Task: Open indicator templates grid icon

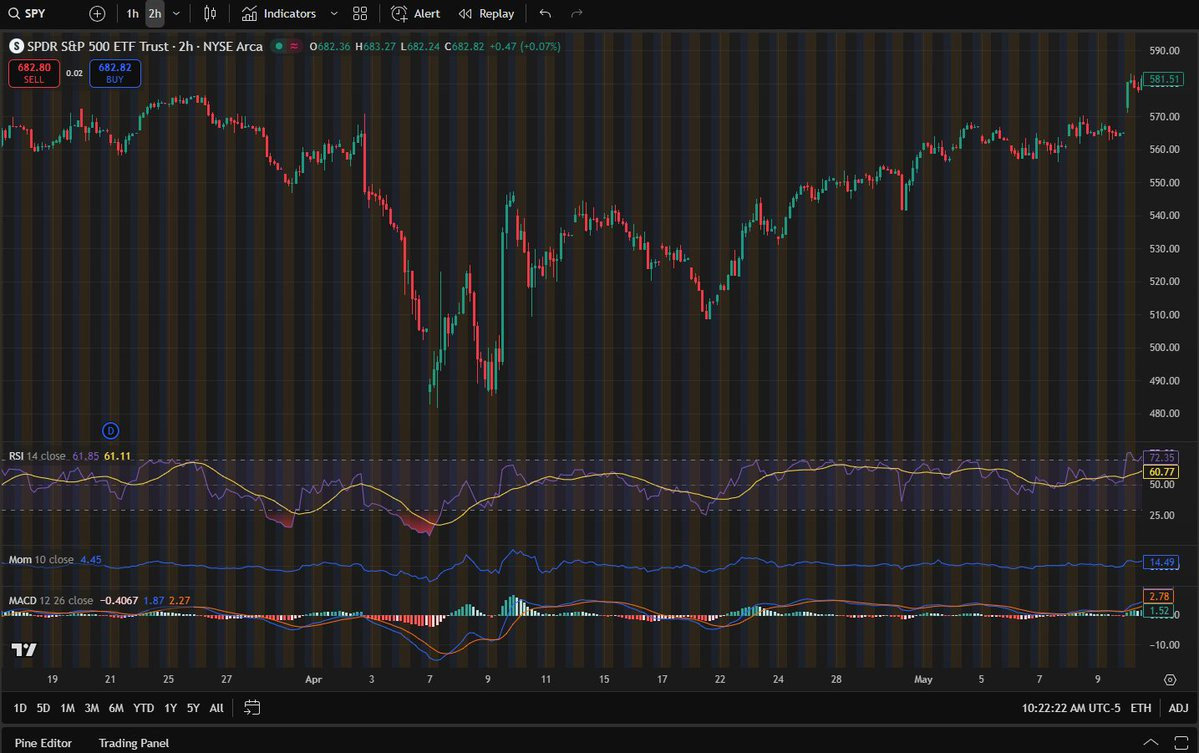Action: point(360,14)
